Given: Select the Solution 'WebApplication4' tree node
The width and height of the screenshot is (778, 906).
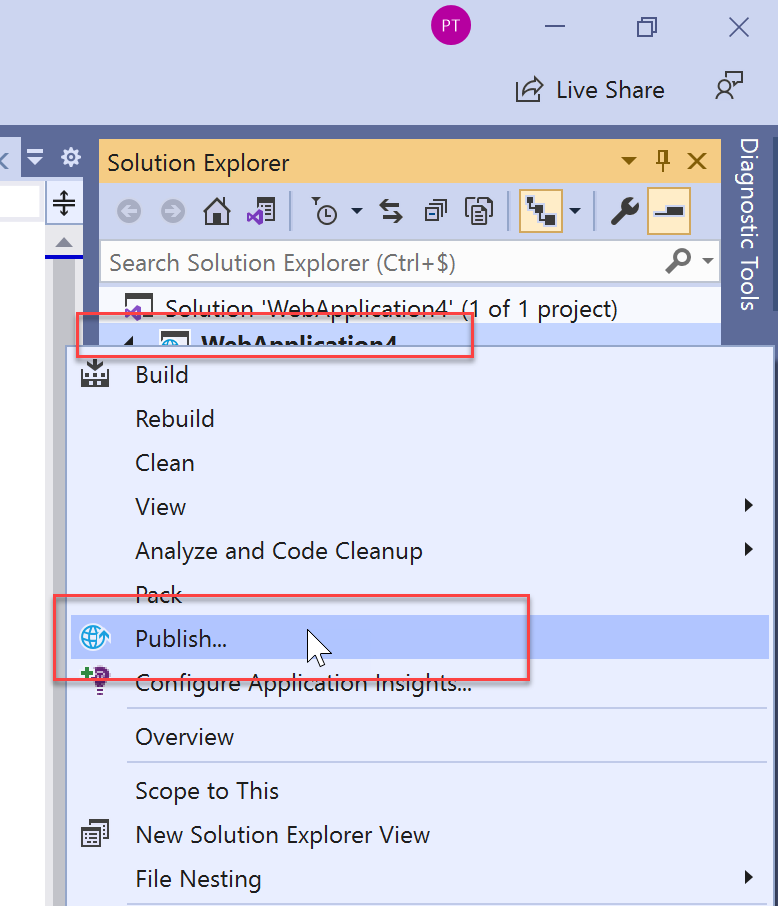Looking at the screenshot, I should (390, 308).
